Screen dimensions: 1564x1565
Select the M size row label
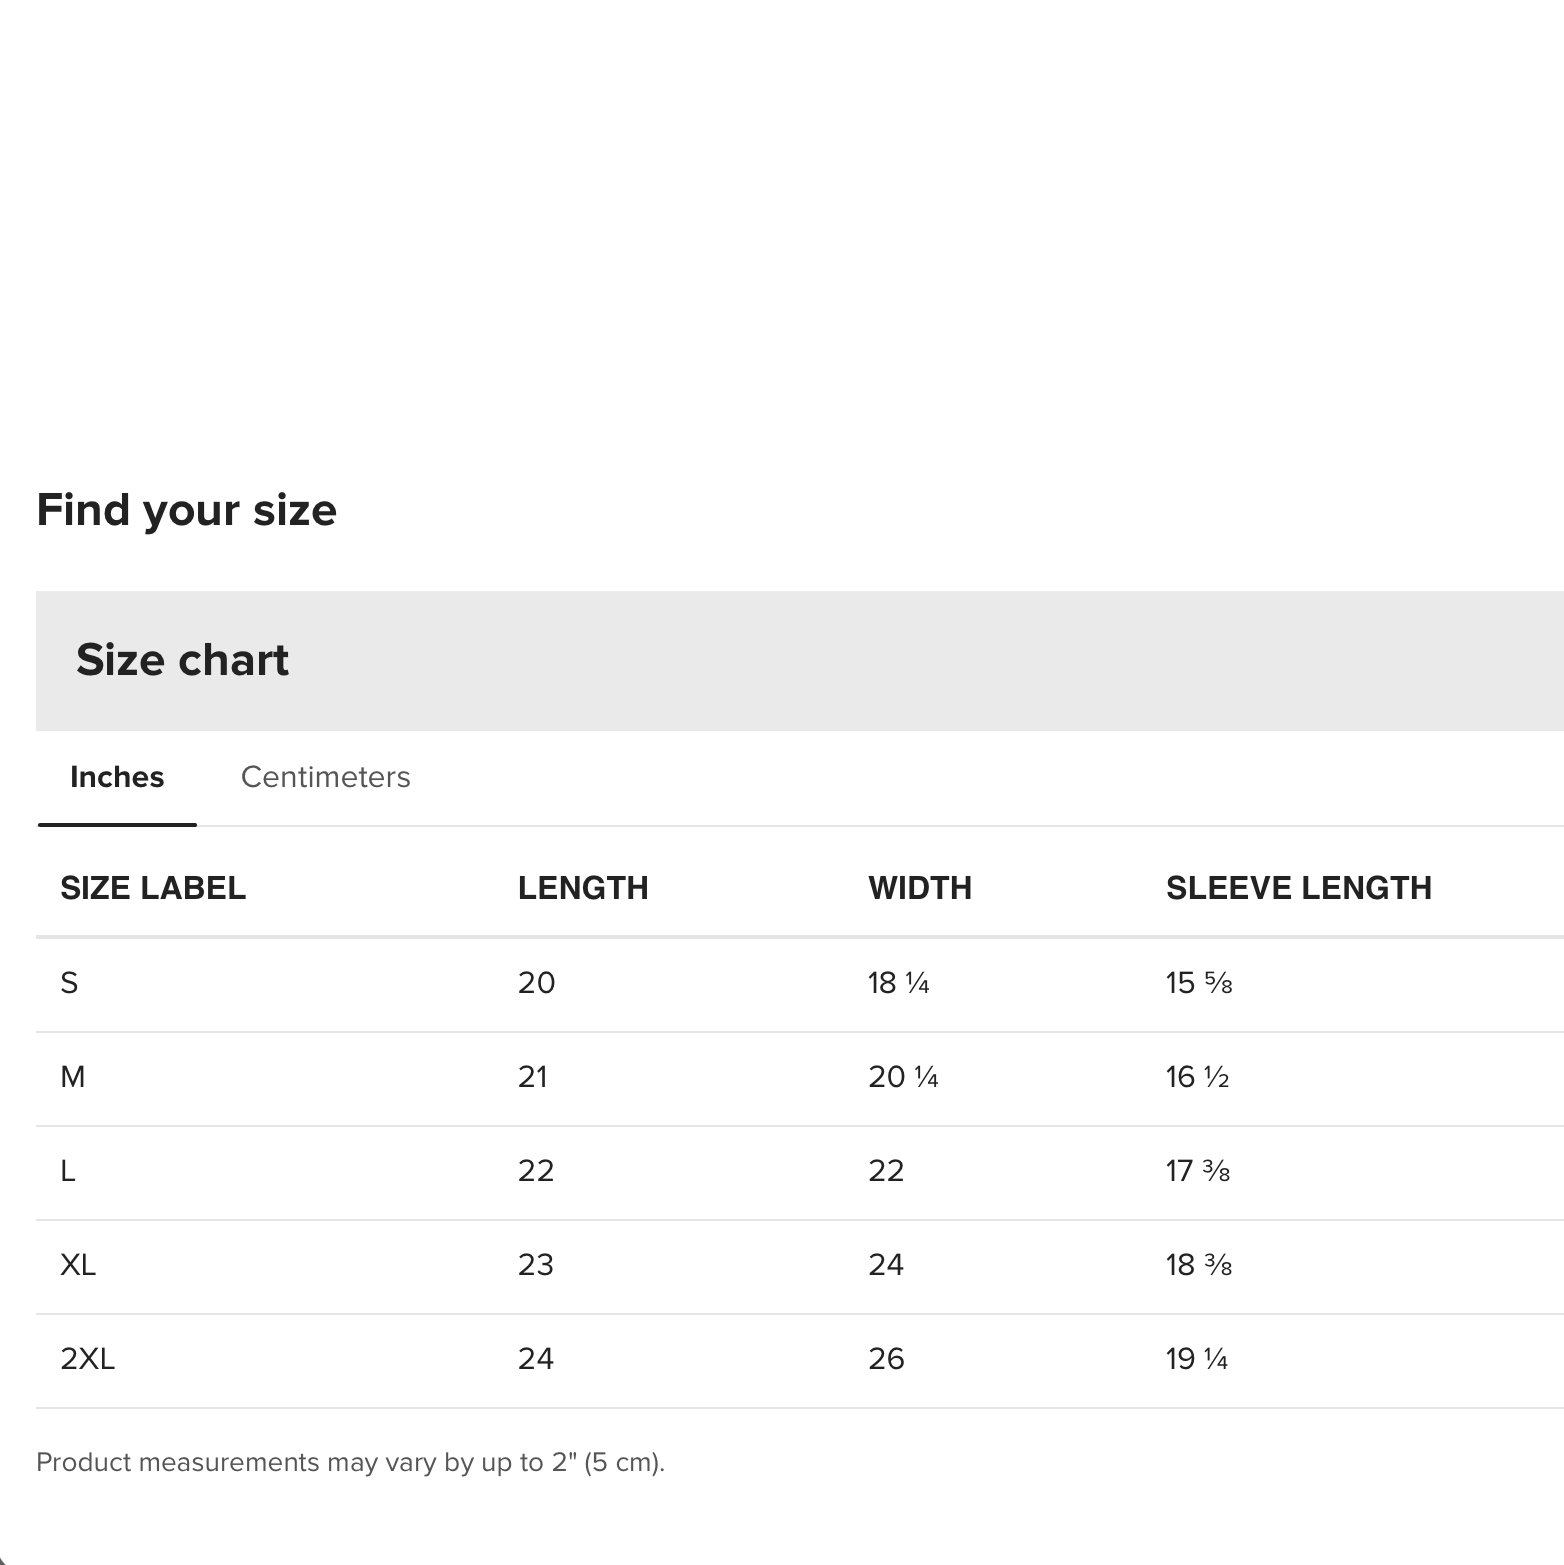click(73, 1077)
